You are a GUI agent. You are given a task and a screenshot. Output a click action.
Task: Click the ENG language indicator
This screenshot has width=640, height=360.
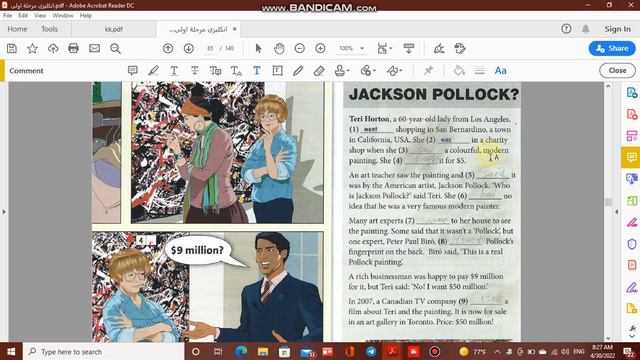coord(578,351)
